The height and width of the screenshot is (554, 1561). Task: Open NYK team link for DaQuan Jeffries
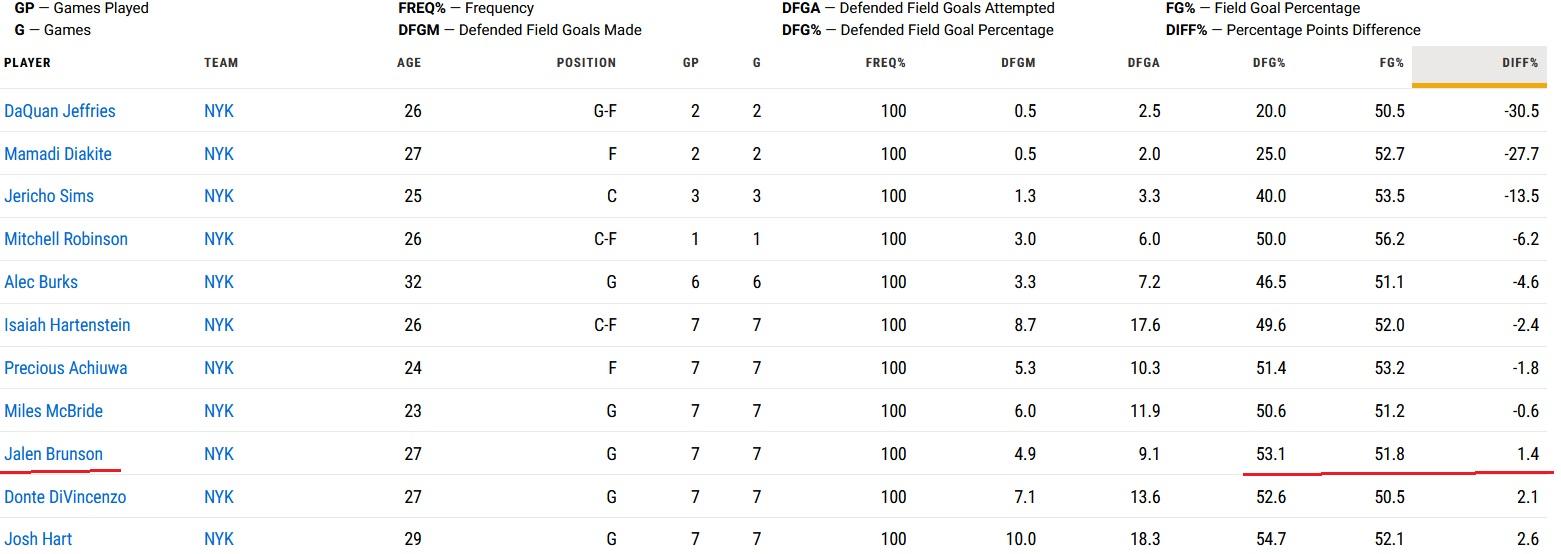[219, 111]
